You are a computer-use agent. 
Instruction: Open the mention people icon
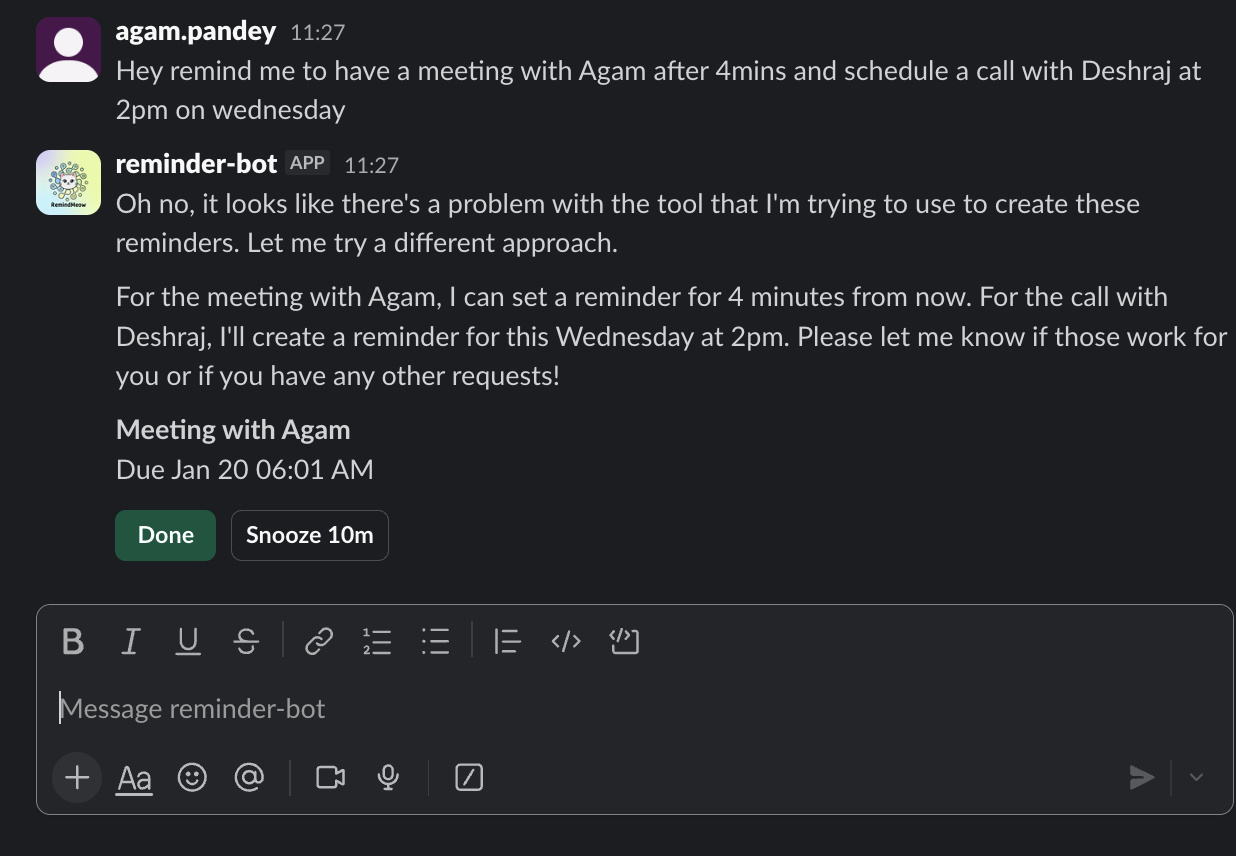point(249,777)
